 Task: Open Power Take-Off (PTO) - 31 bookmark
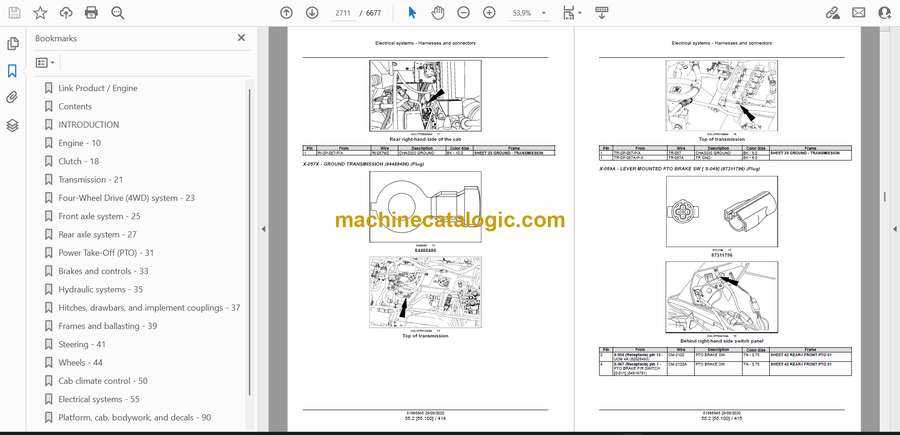pyautogui.click(x=106, y=253)
